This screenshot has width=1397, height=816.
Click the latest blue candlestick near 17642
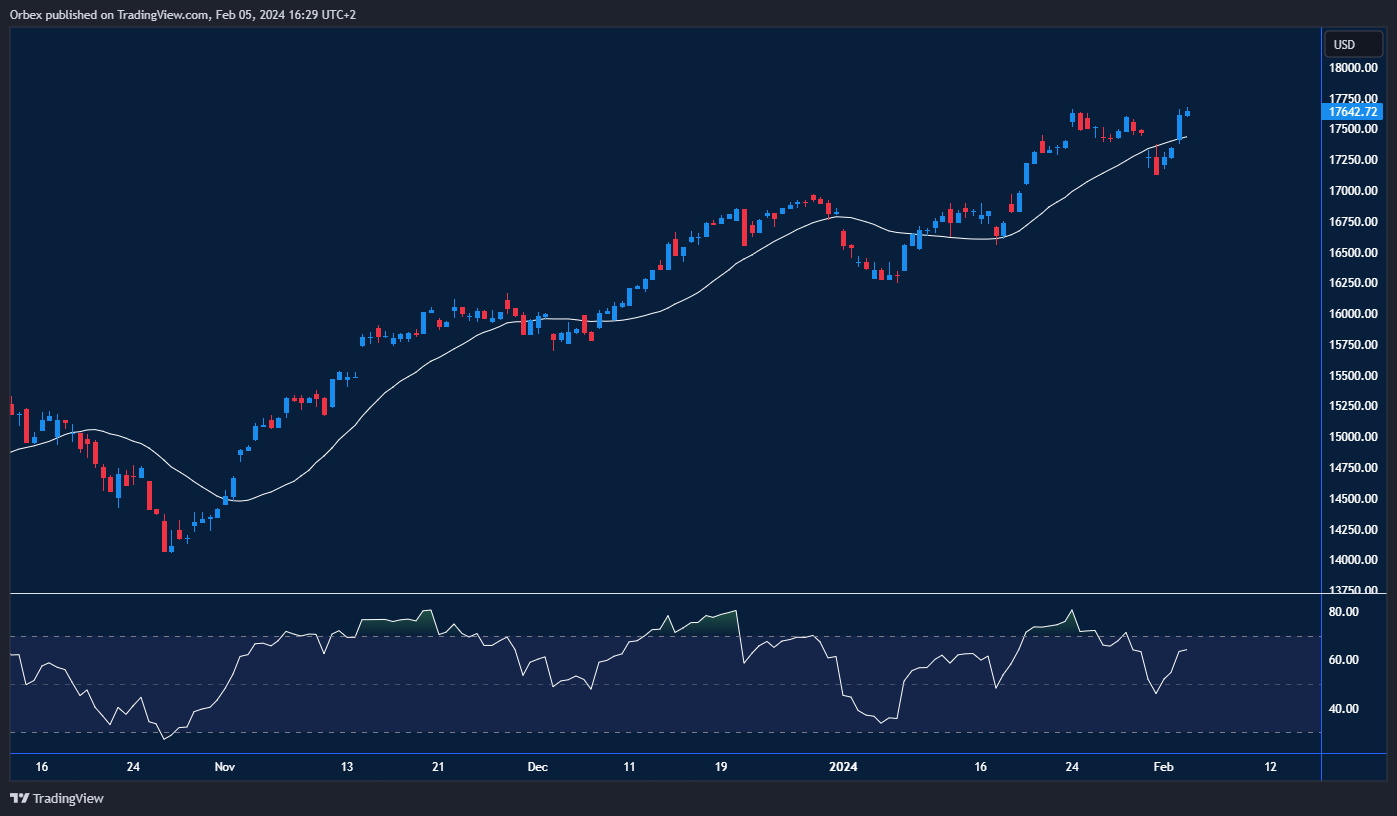point(1188,113)
